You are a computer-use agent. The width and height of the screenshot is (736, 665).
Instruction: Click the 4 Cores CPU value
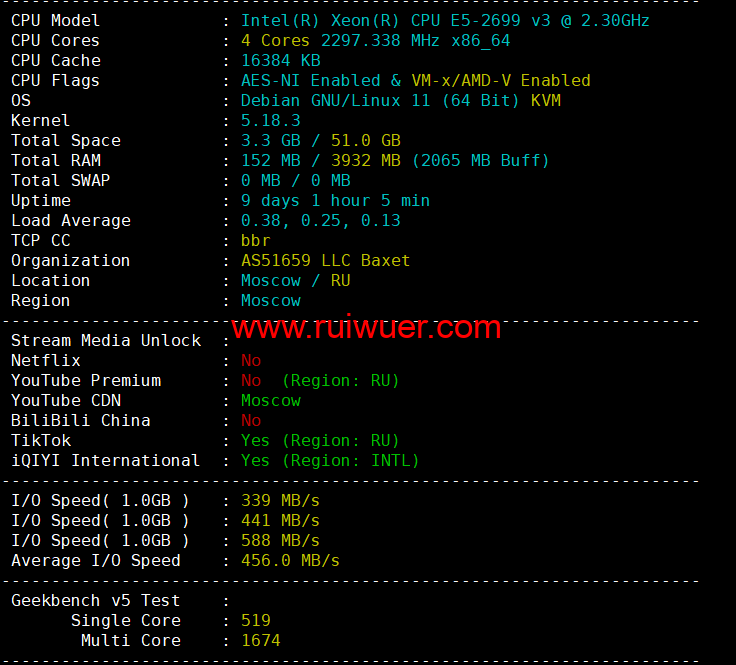pos(275,41)
